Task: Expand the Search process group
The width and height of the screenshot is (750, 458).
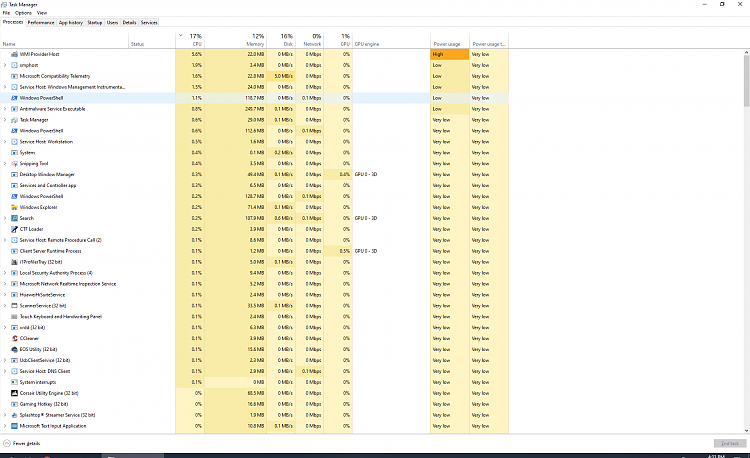Action: point(5,218)
